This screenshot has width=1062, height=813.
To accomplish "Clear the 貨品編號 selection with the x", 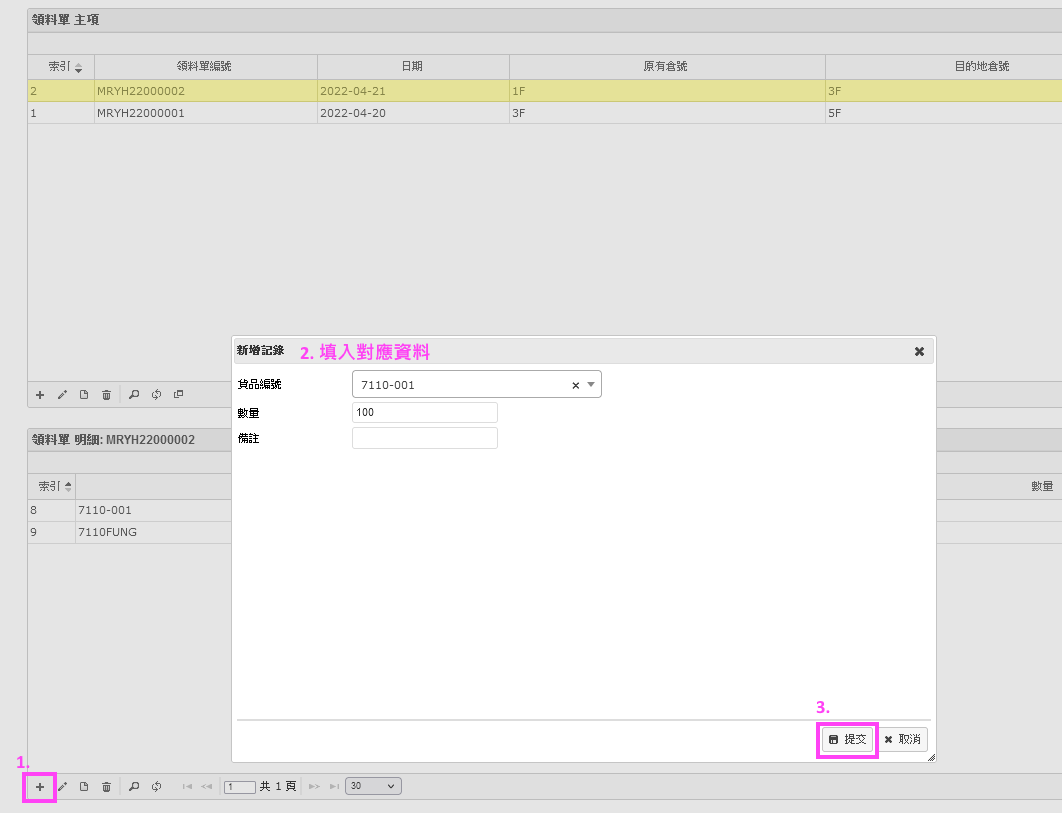I will [575, 385].
